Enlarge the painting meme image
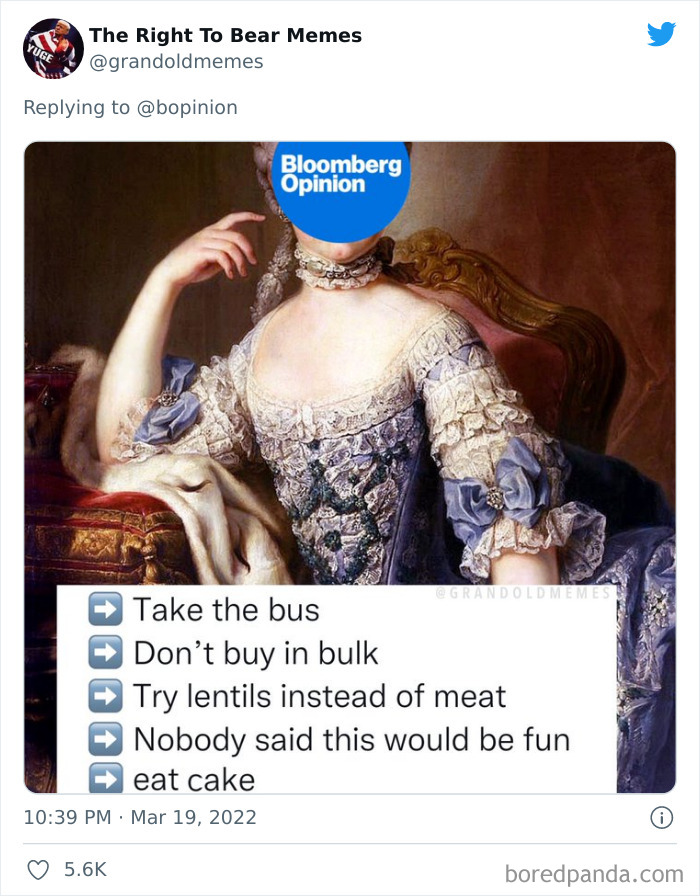Viewport: 700px width, 896px height. [350, 467]
